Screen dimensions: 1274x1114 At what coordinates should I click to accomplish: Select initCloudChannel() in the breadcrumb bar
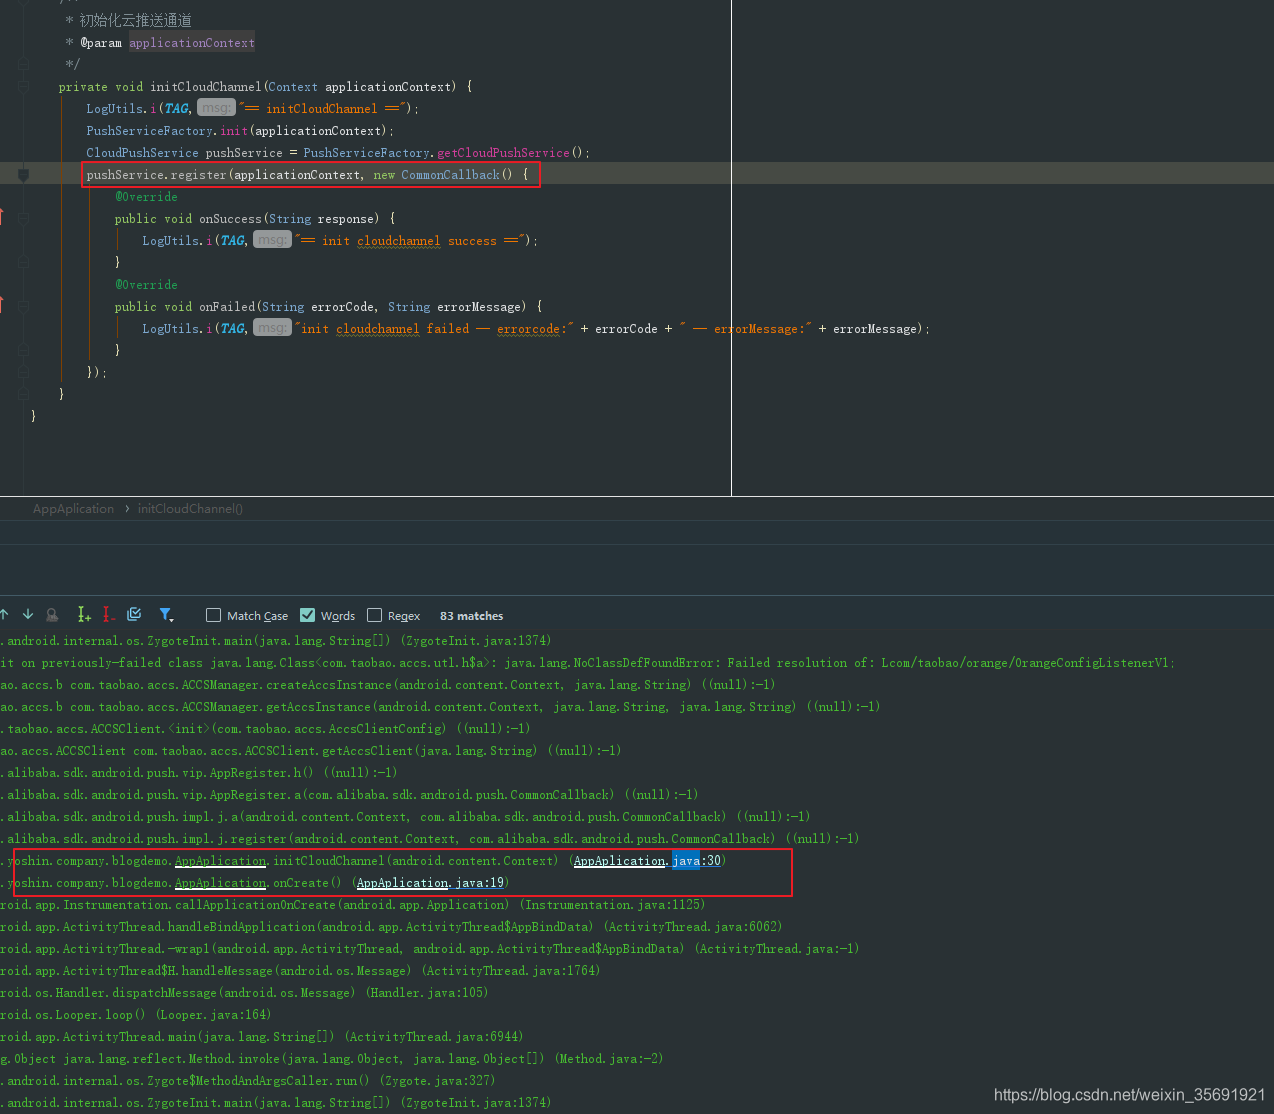tap(190, 508)
